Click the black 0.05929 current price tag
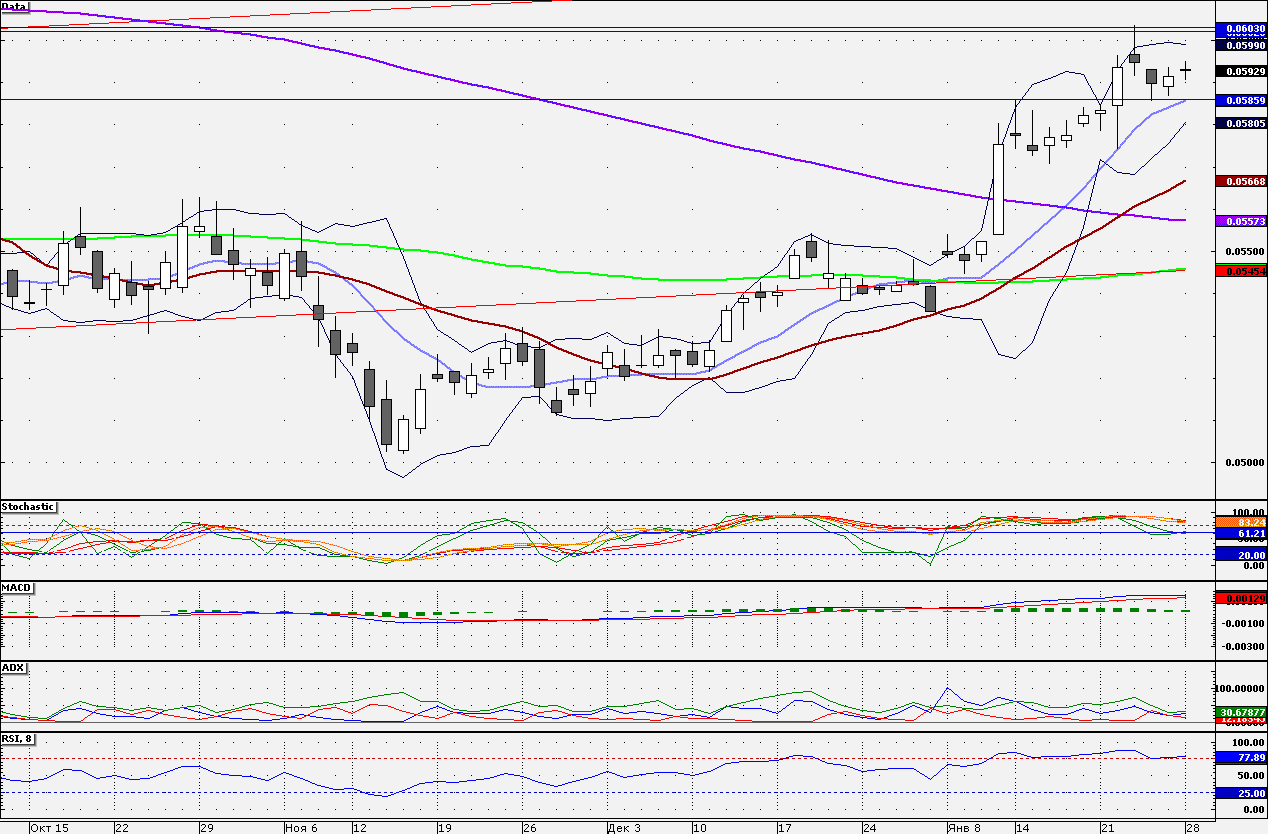The width and height of the screenshot is (1268, 834). point(1241,72)
